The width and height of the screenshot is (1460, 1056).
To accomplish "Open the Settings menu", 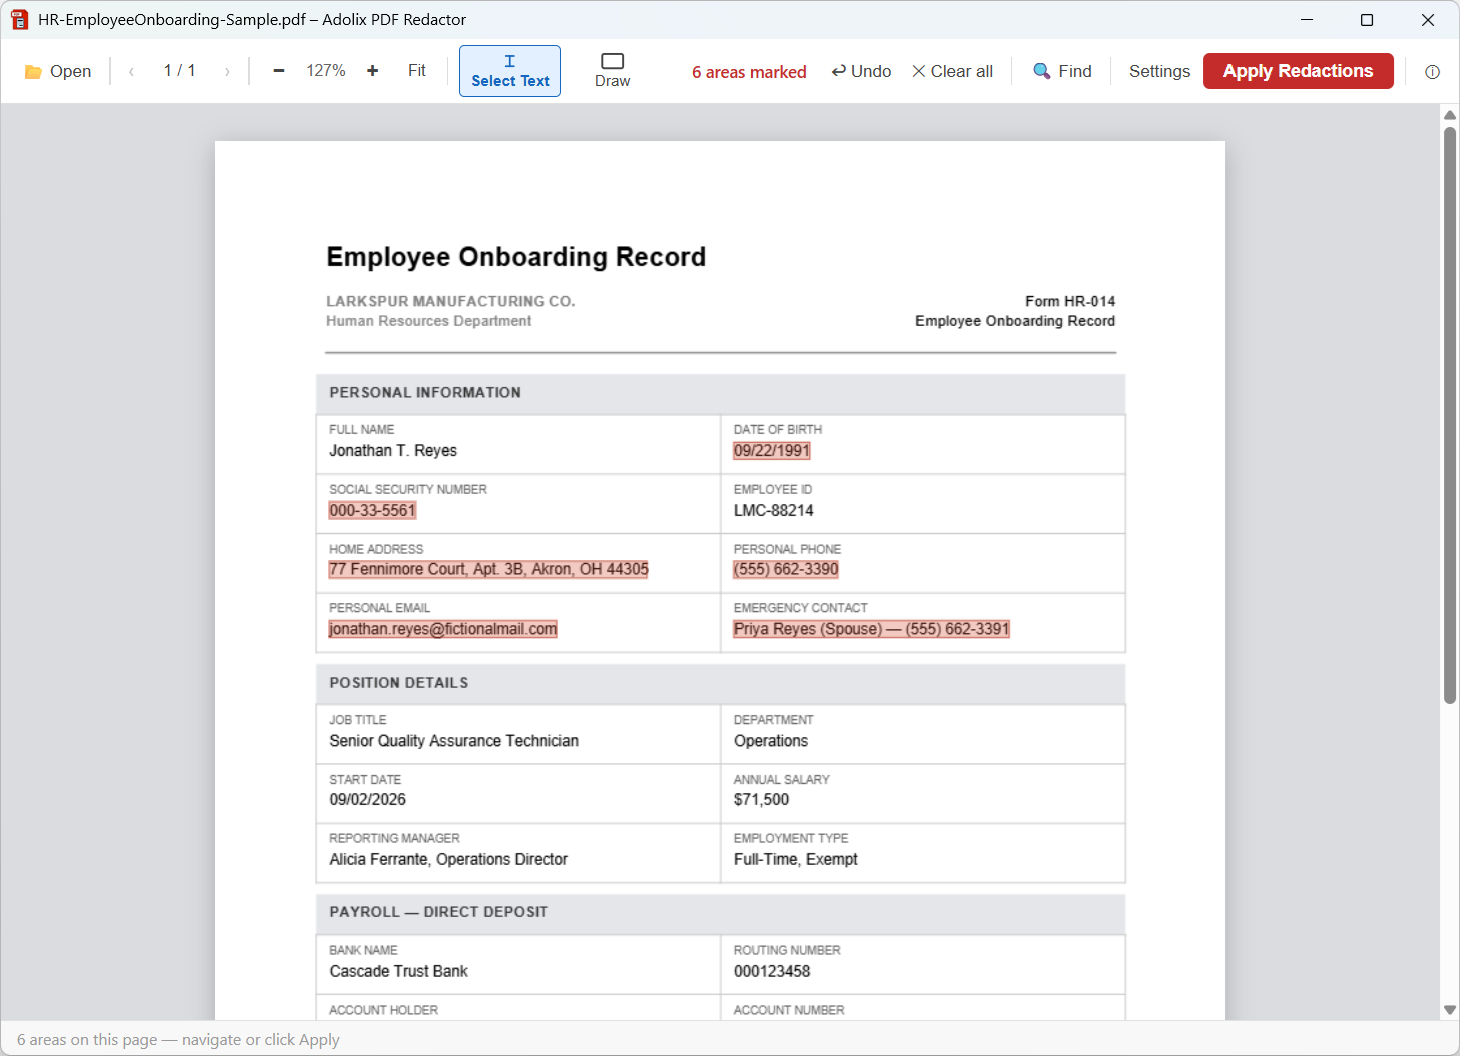I will pyautogui.click(x=1159, y=71).
